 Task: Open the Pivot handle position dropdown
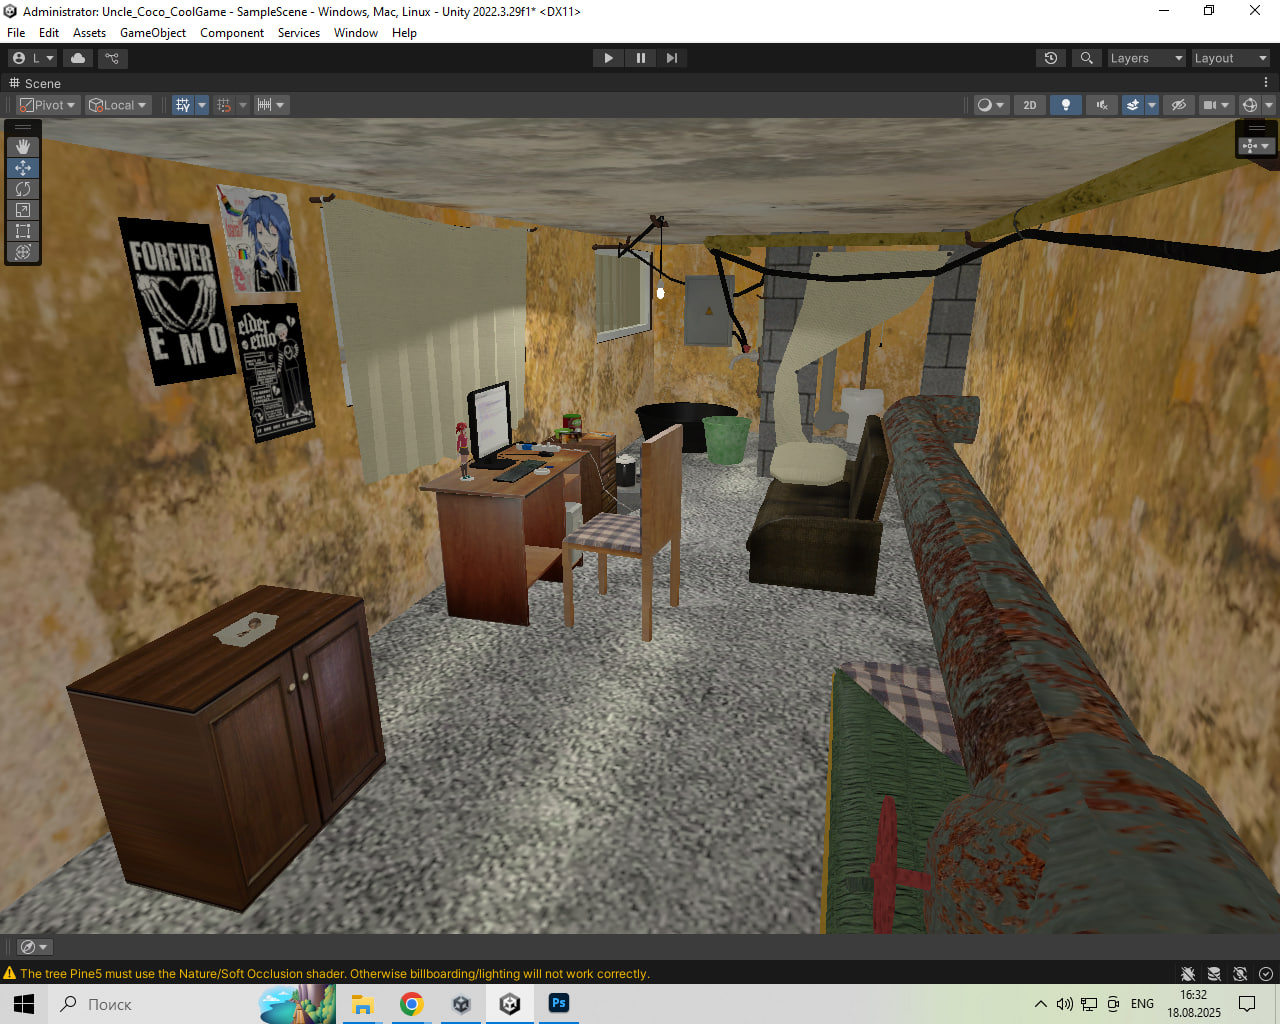(48, 105)
